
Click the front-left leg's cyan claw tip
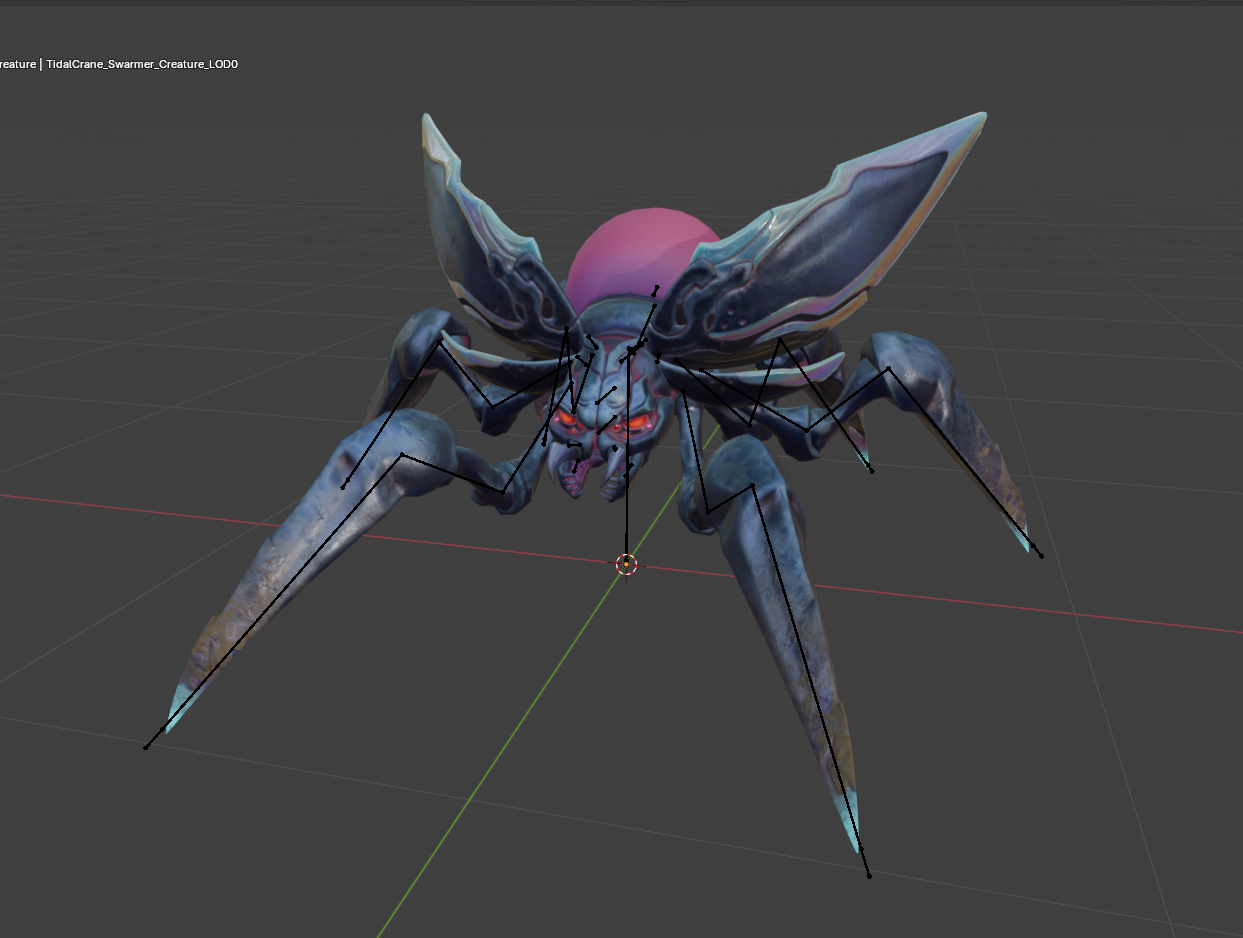pos(177,705)
